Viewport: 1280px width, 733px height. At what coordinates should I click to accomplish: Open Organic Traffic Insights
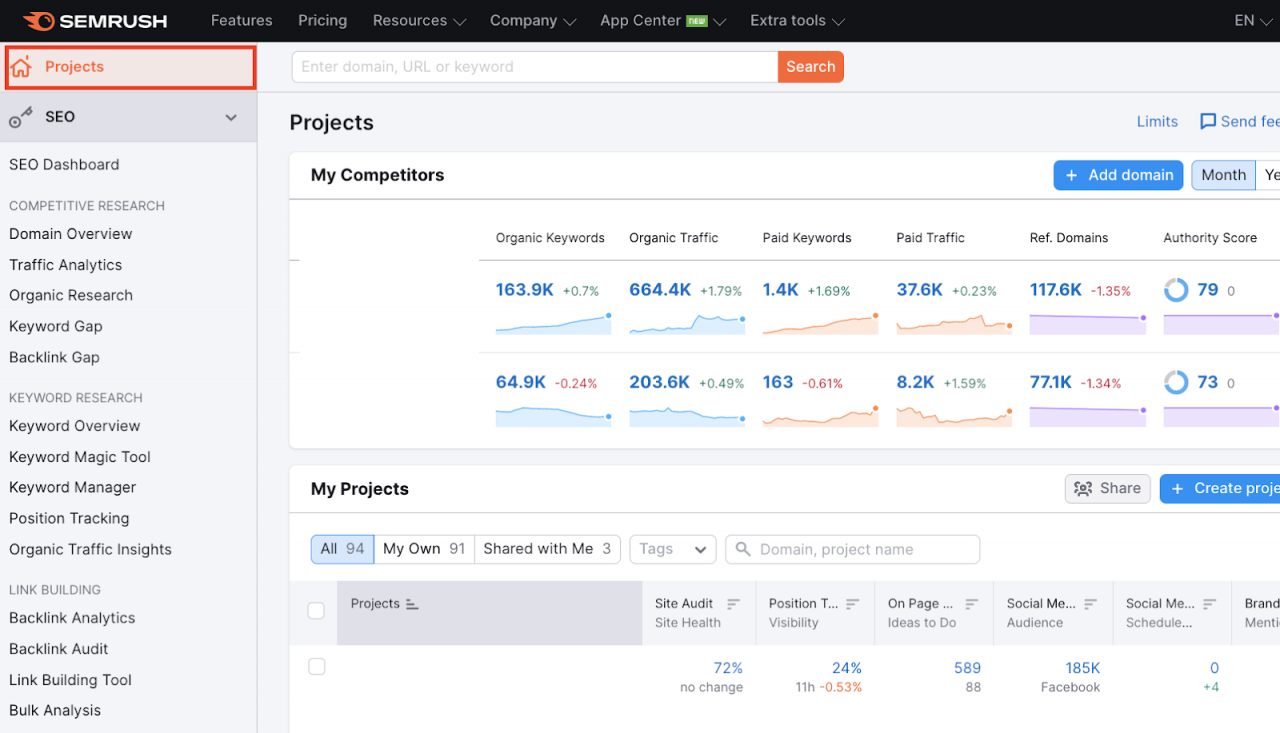(x=91, y=550)
